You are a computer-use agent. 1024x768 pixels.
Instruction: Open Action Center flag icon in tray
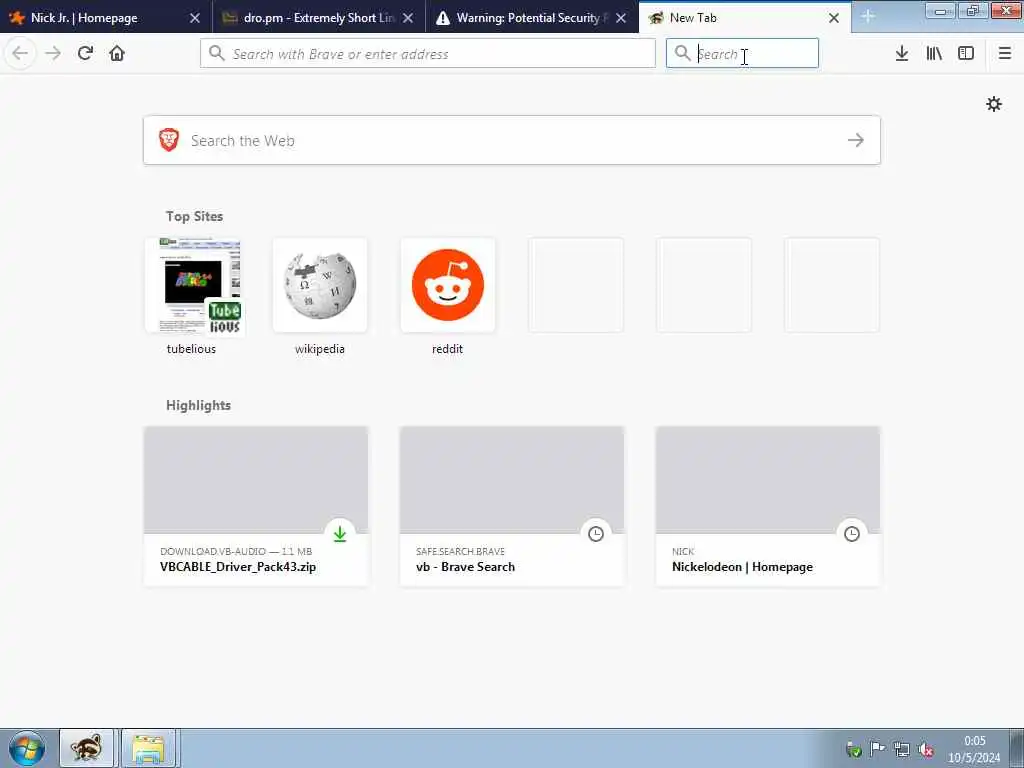click(x=878, y=750)
